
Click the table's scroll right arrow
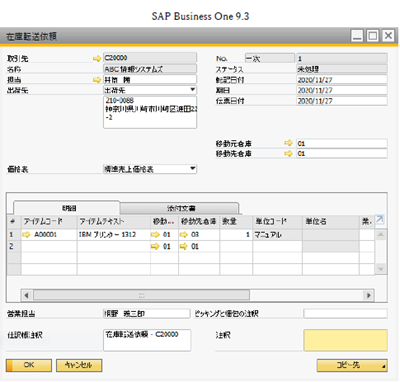pyautogui.click(x=369, y=295)
